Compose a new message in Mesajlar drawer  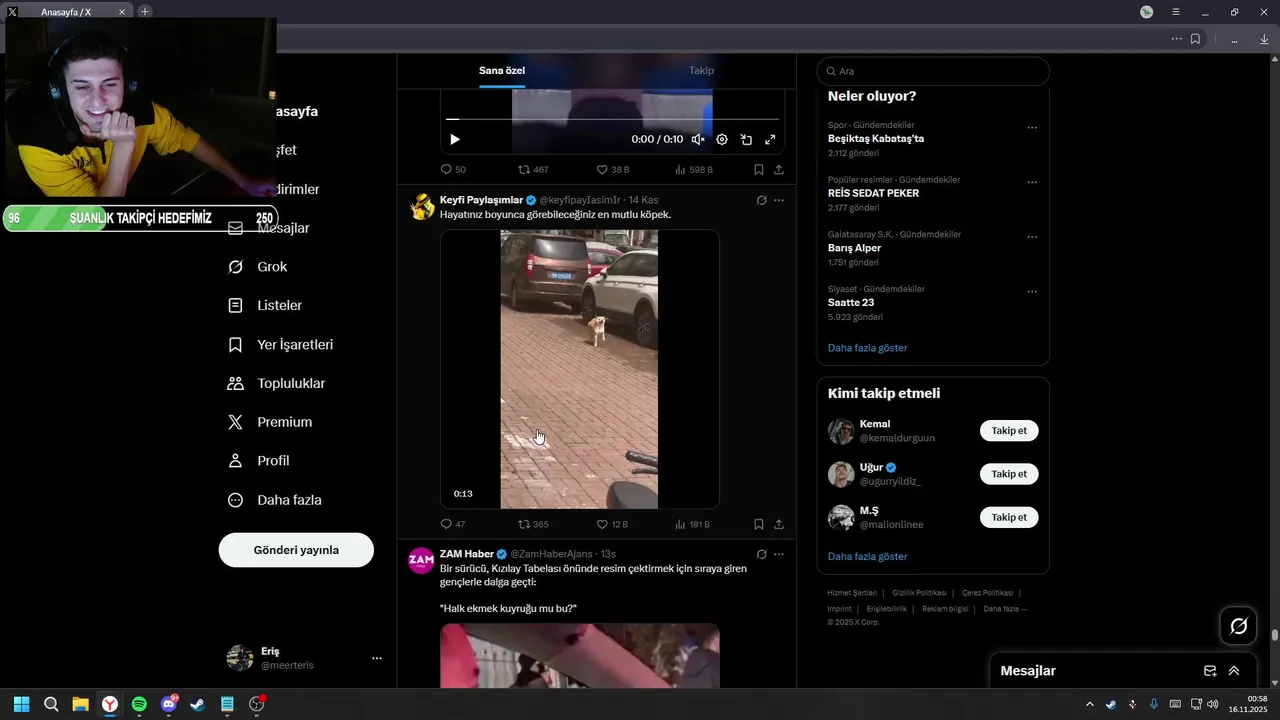[x=1210, y=671]
